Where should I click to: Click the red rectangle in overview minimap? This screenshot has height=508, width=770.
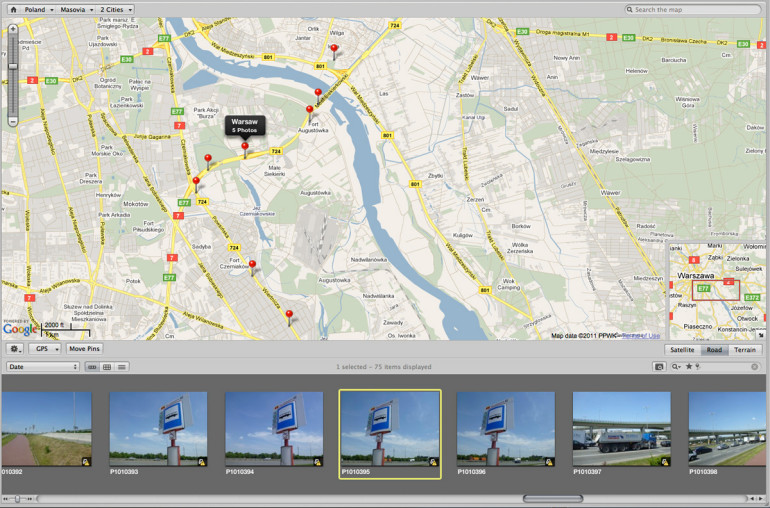(715, 290)
